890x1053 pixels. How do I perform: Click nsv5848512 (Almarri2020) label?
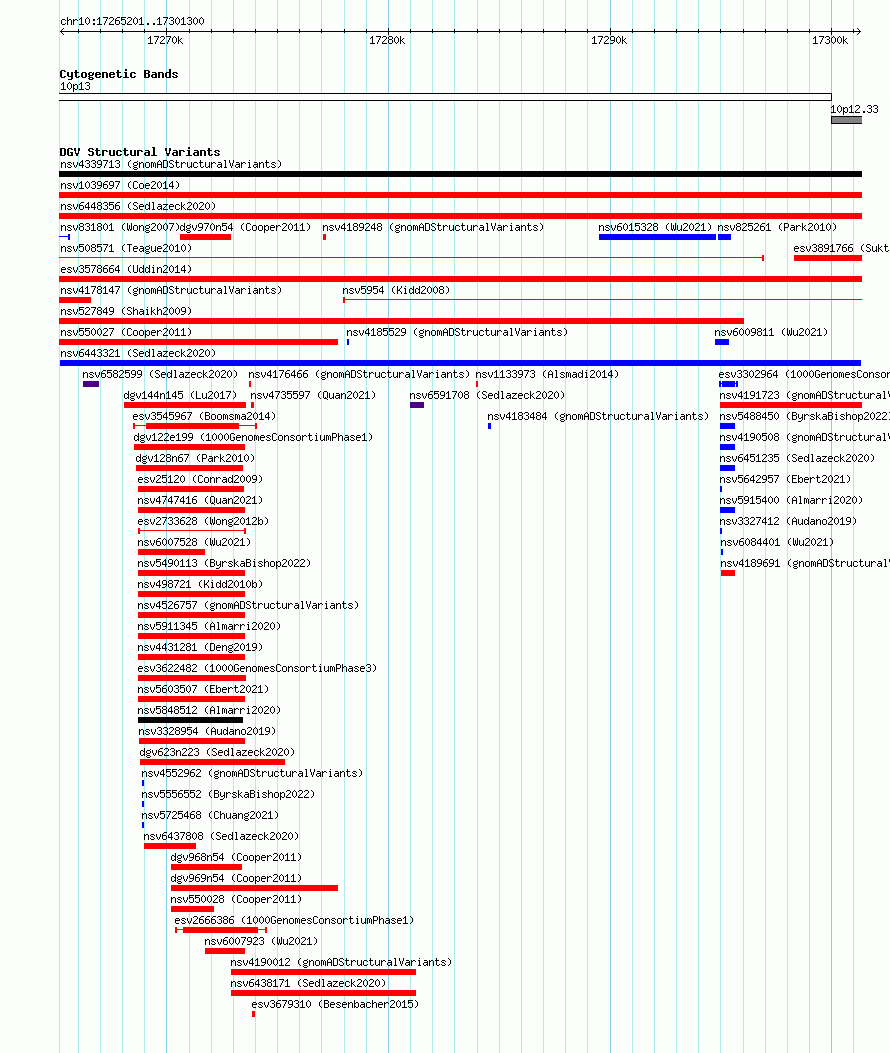(x=209, y=711)
